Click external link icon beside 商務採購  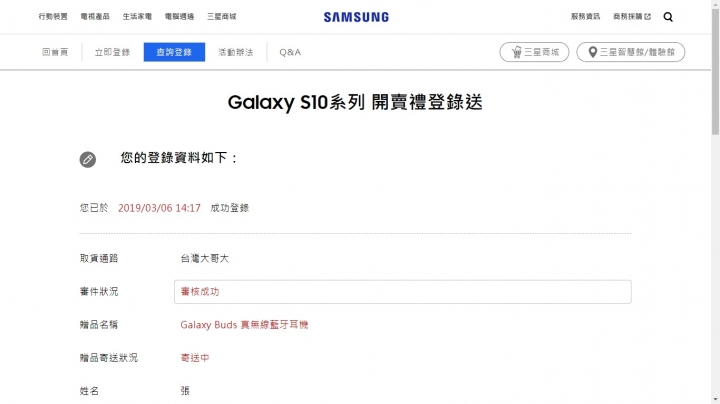tap(647, 17)
